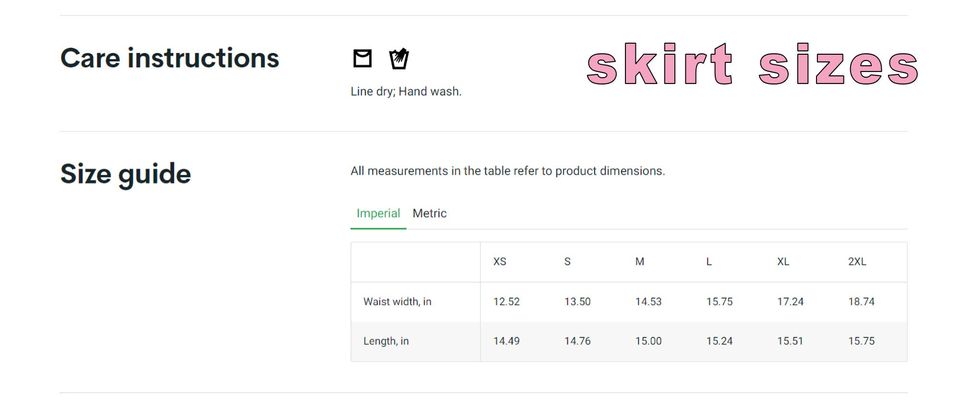Click the XS waist value 12.52
960x409 pixels.
[506, 301]
